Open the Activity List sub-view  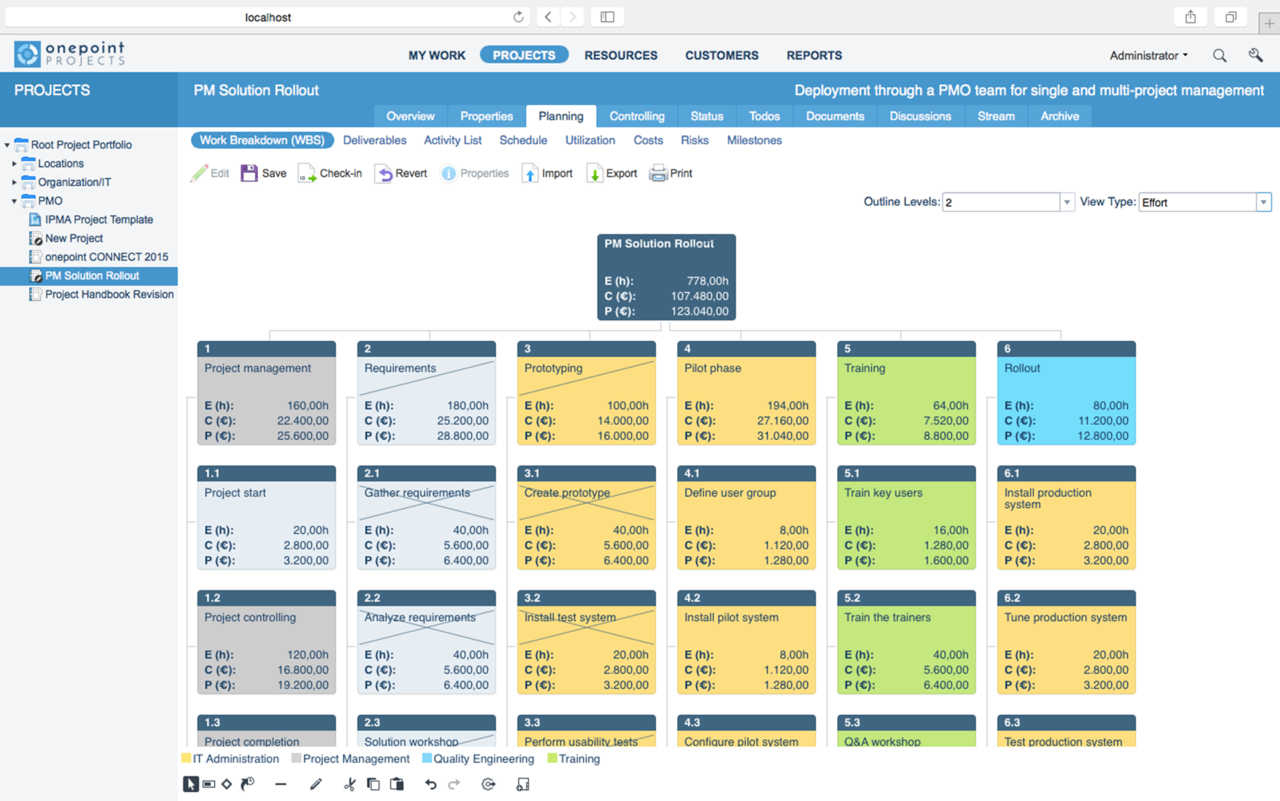(x=453, y=140)
